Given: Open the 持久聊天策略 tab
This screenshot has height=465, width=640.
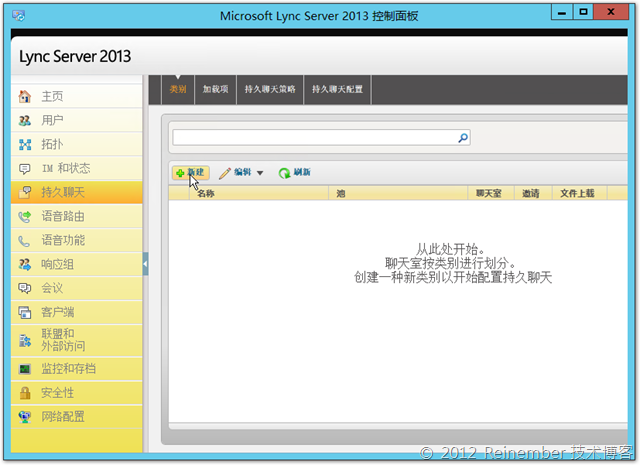Looking at the screenshot, I should coord(270,89).
